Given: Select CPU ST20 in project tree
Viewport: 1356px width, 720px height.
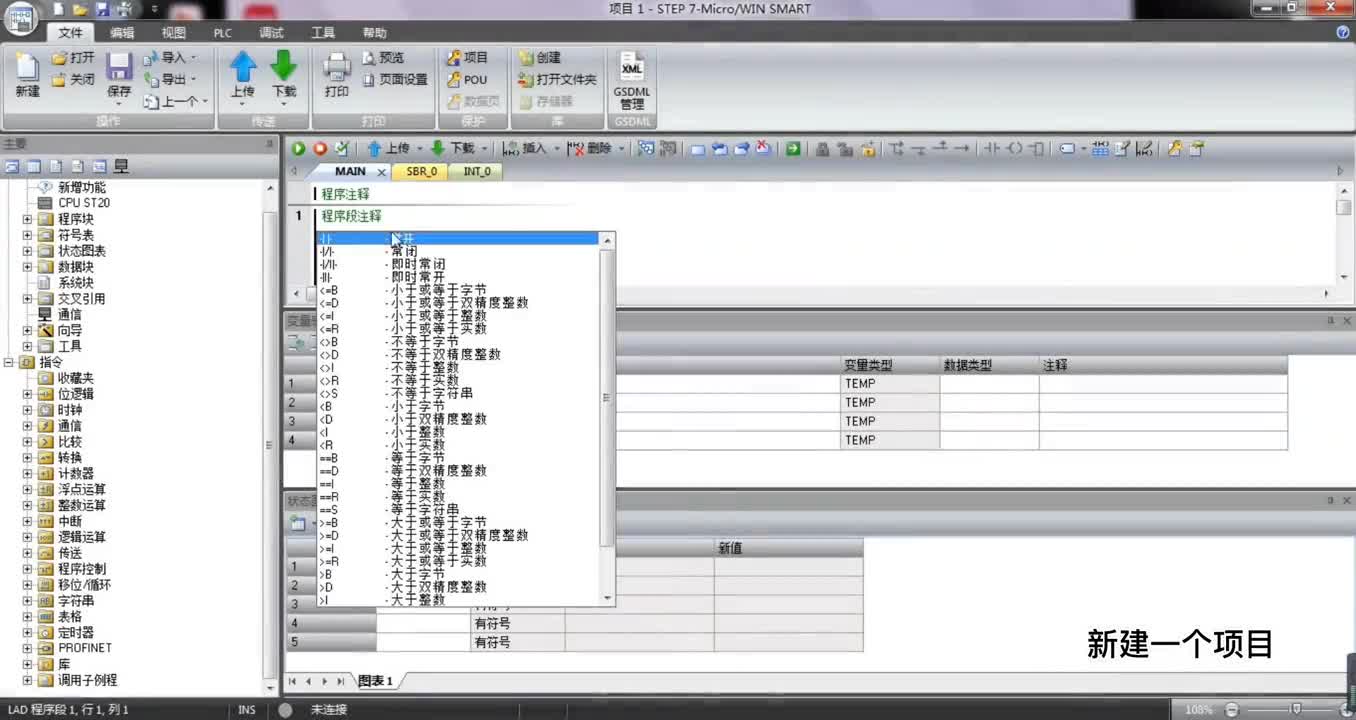Looking at the screenshot, I should click(84, 203).
